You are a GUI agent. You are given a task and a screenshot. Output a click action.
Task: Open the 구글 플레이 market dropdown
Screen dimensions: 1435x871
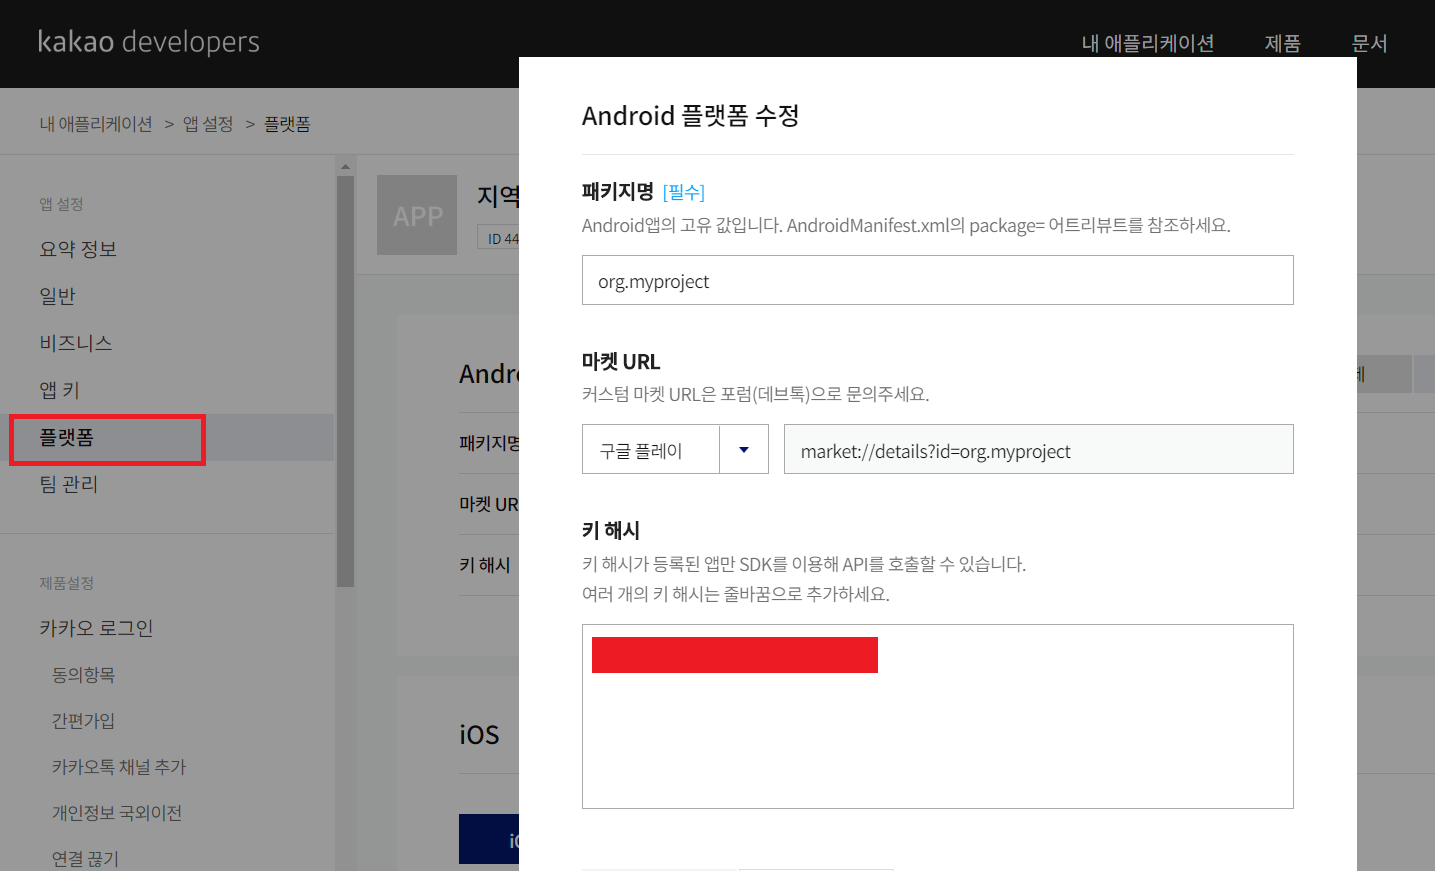pyautogui.click(x=675, y=449)
